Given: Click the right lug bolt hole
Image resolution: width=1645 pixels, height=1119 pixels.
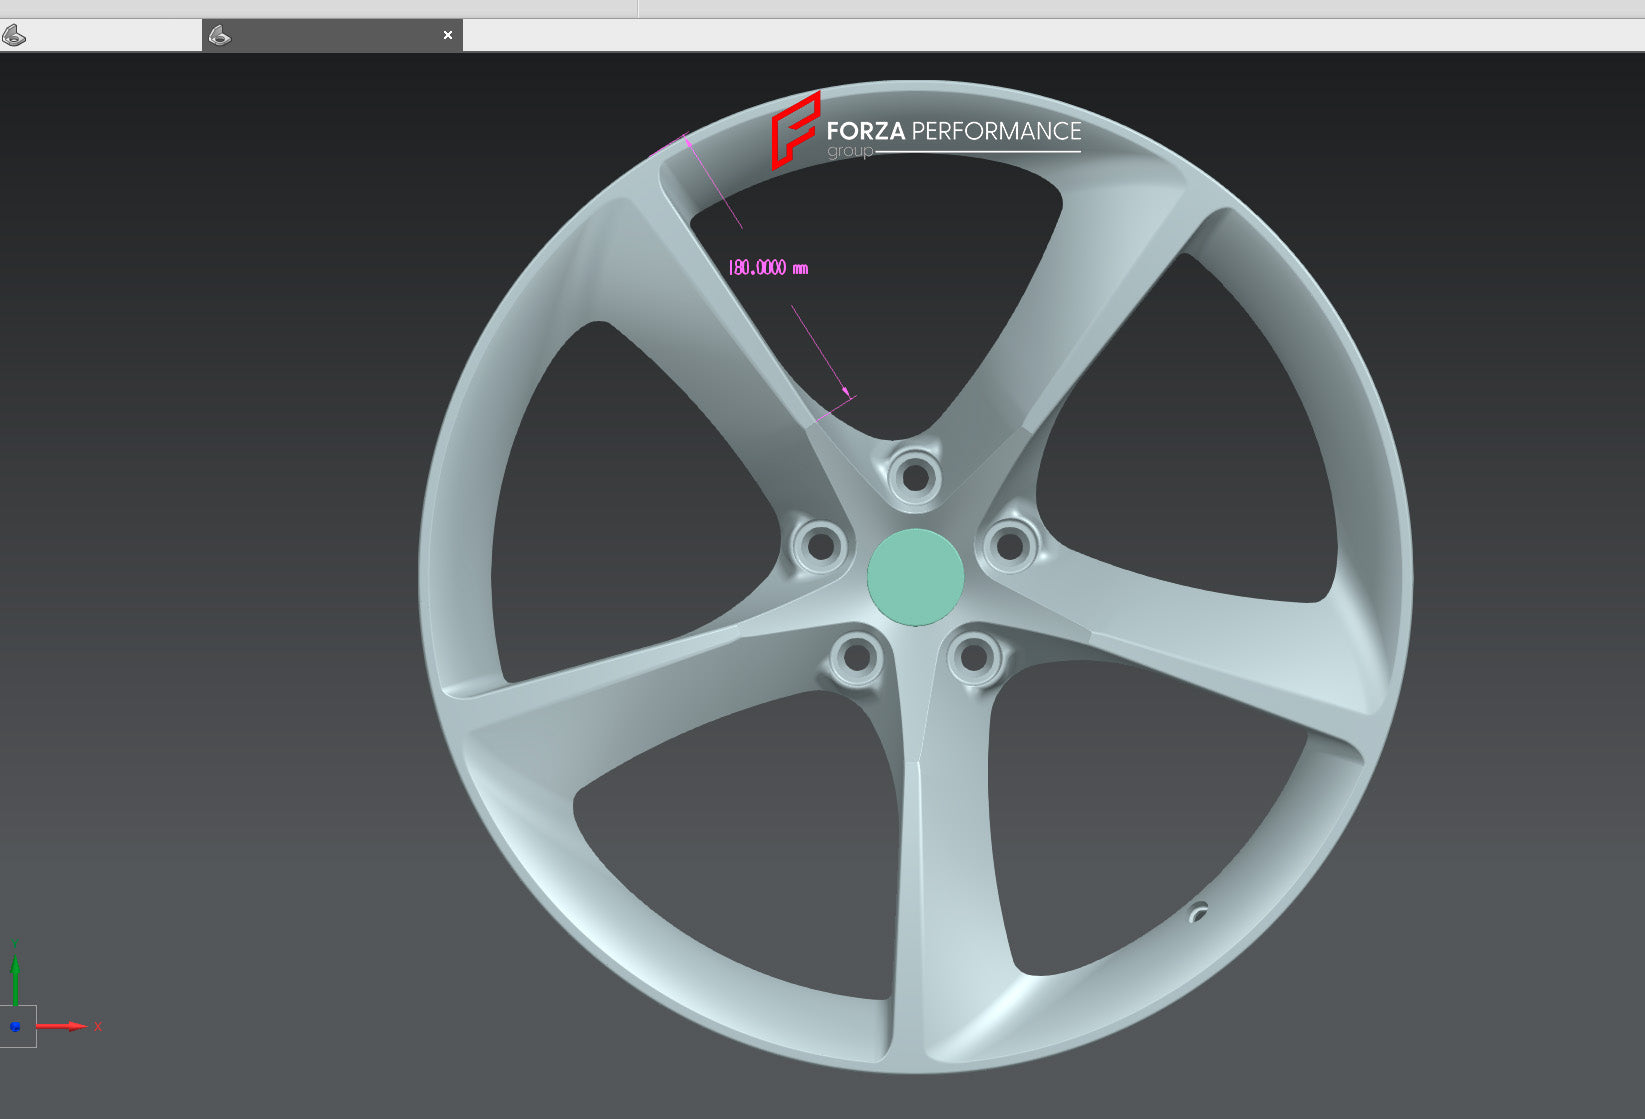Looking at the screenshot, I should coord(1010,546).
